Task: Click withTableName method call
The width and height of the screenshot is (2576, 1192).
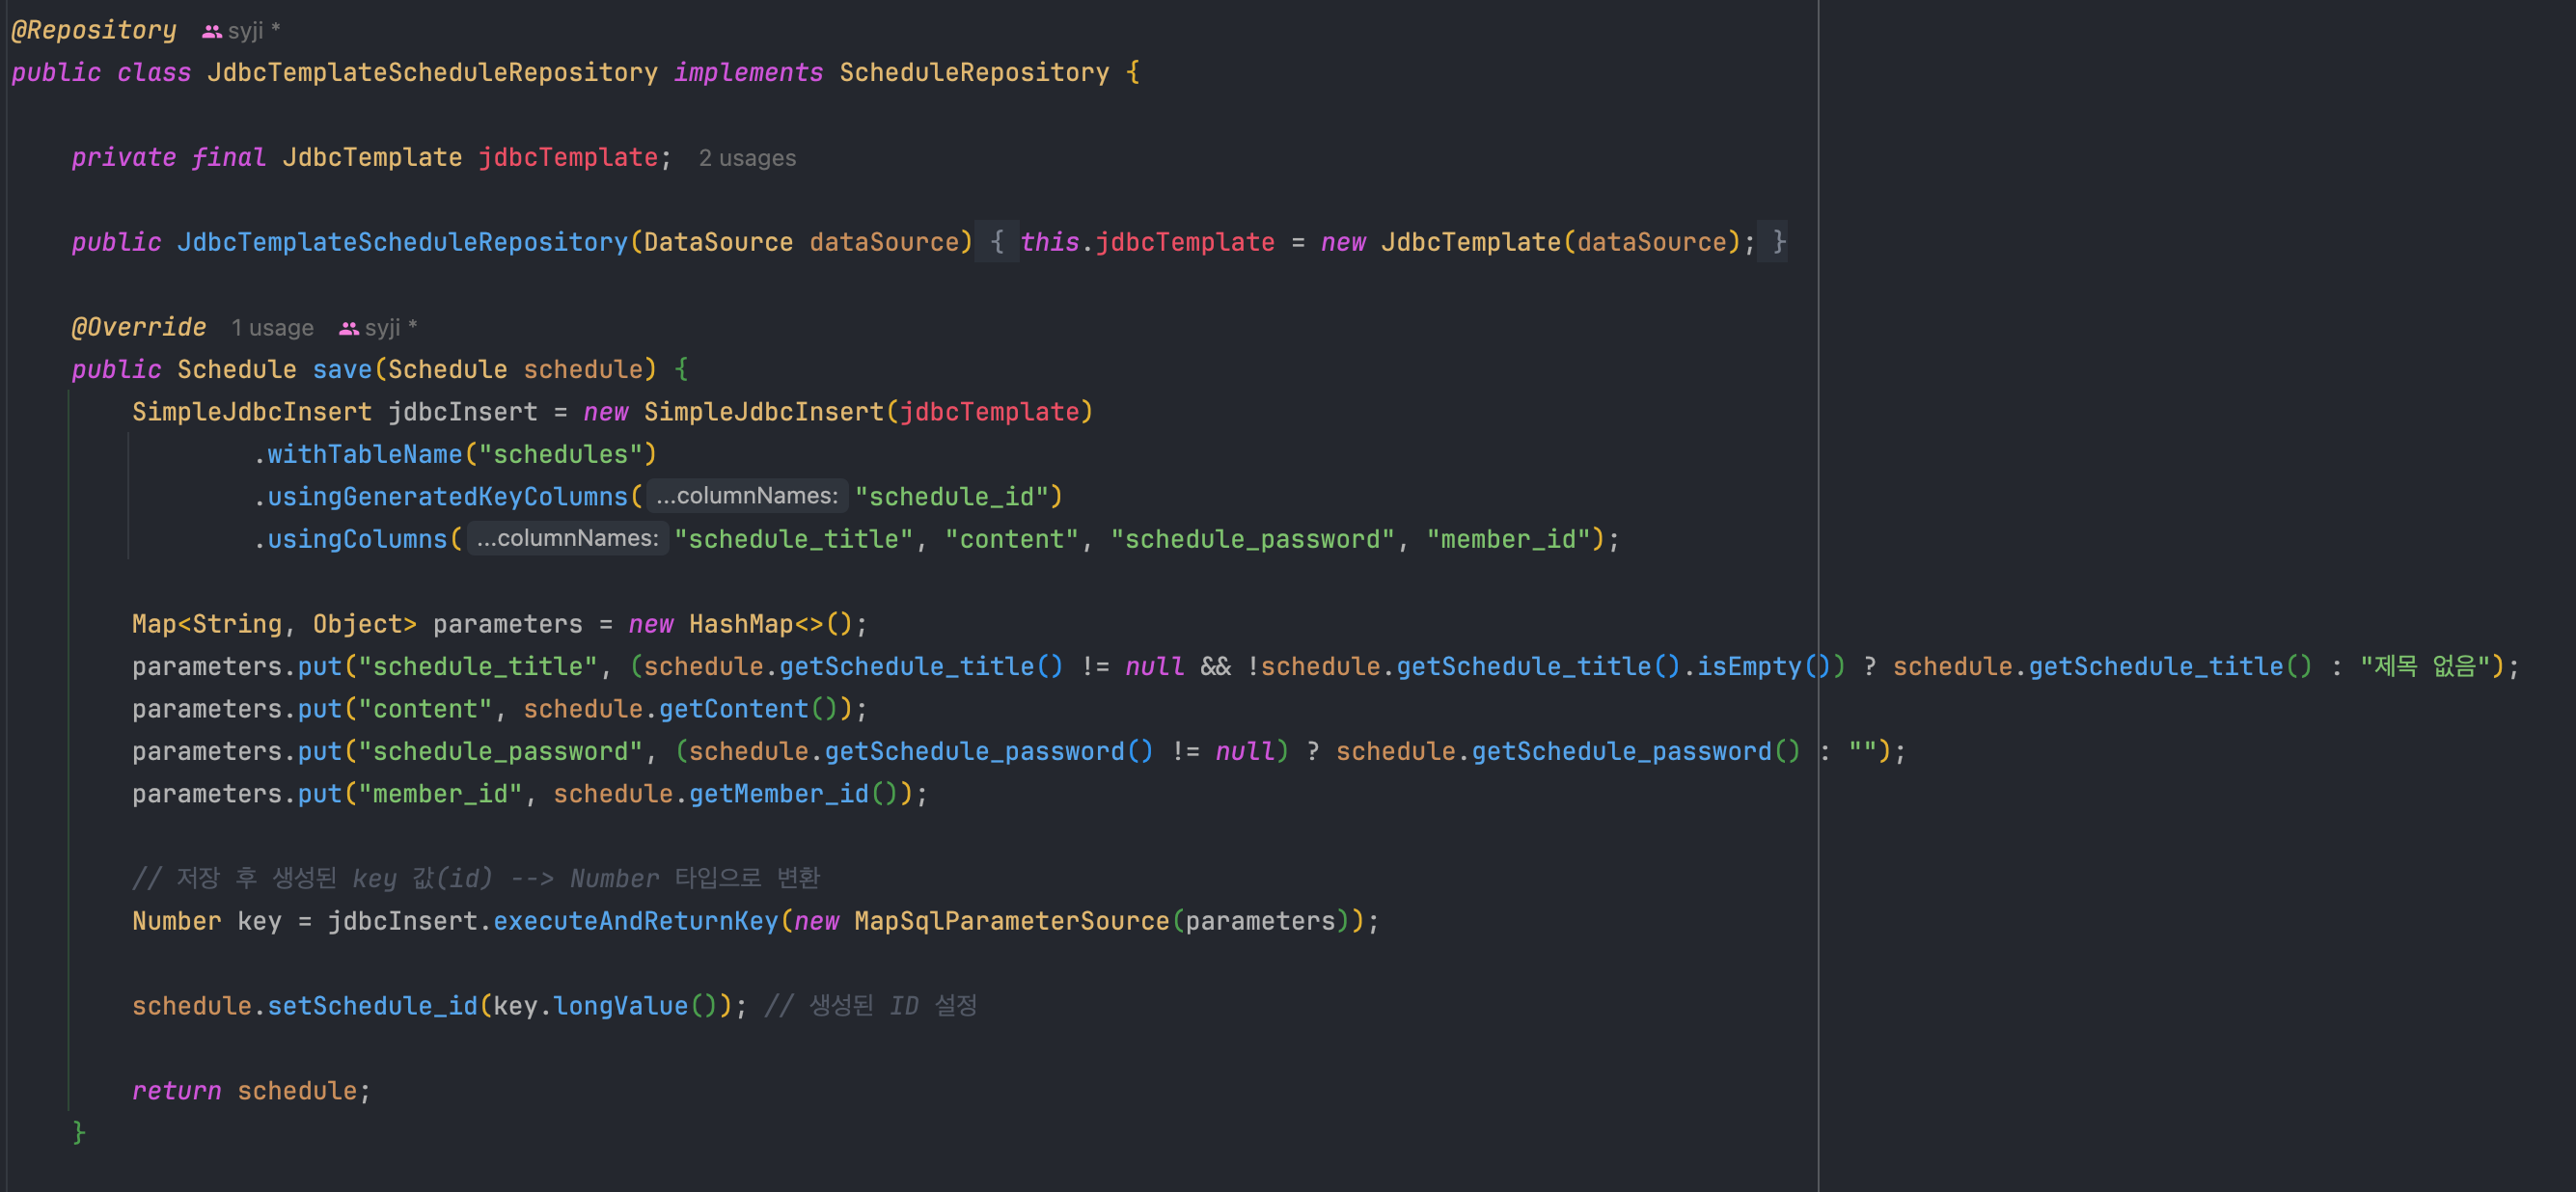Action: [x=365, y=455]
